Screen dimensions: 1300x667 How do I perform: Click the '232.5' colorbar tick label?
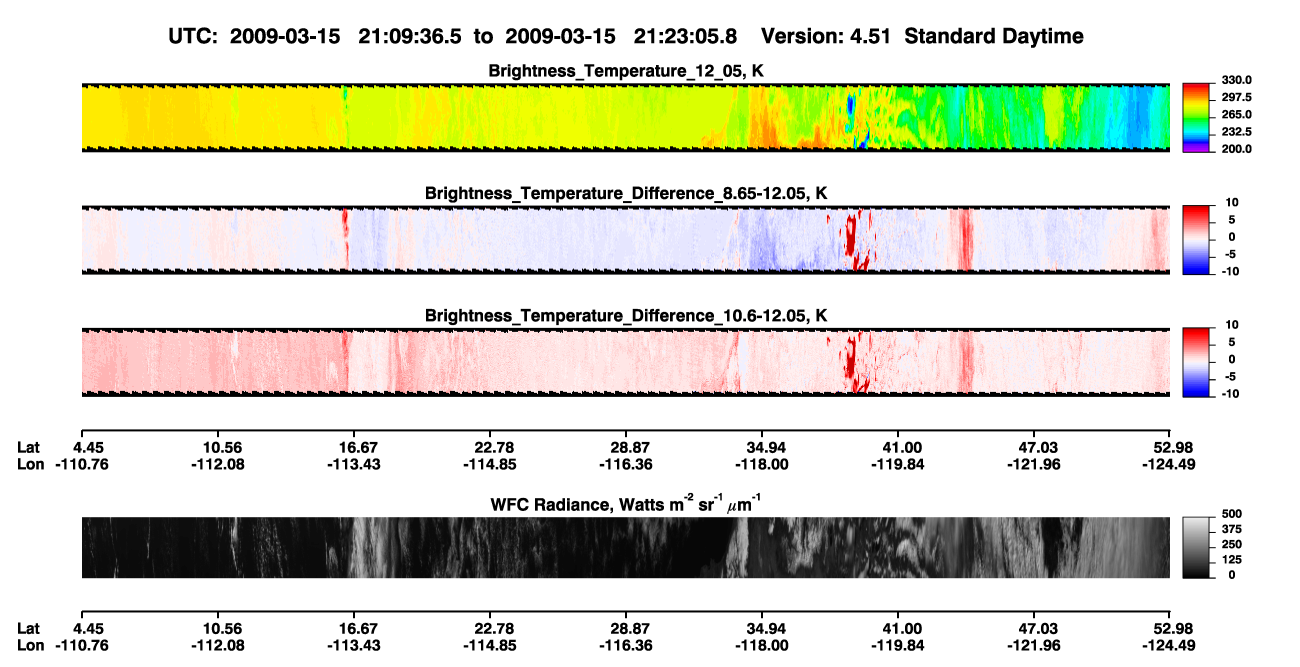pos(1237,132)
